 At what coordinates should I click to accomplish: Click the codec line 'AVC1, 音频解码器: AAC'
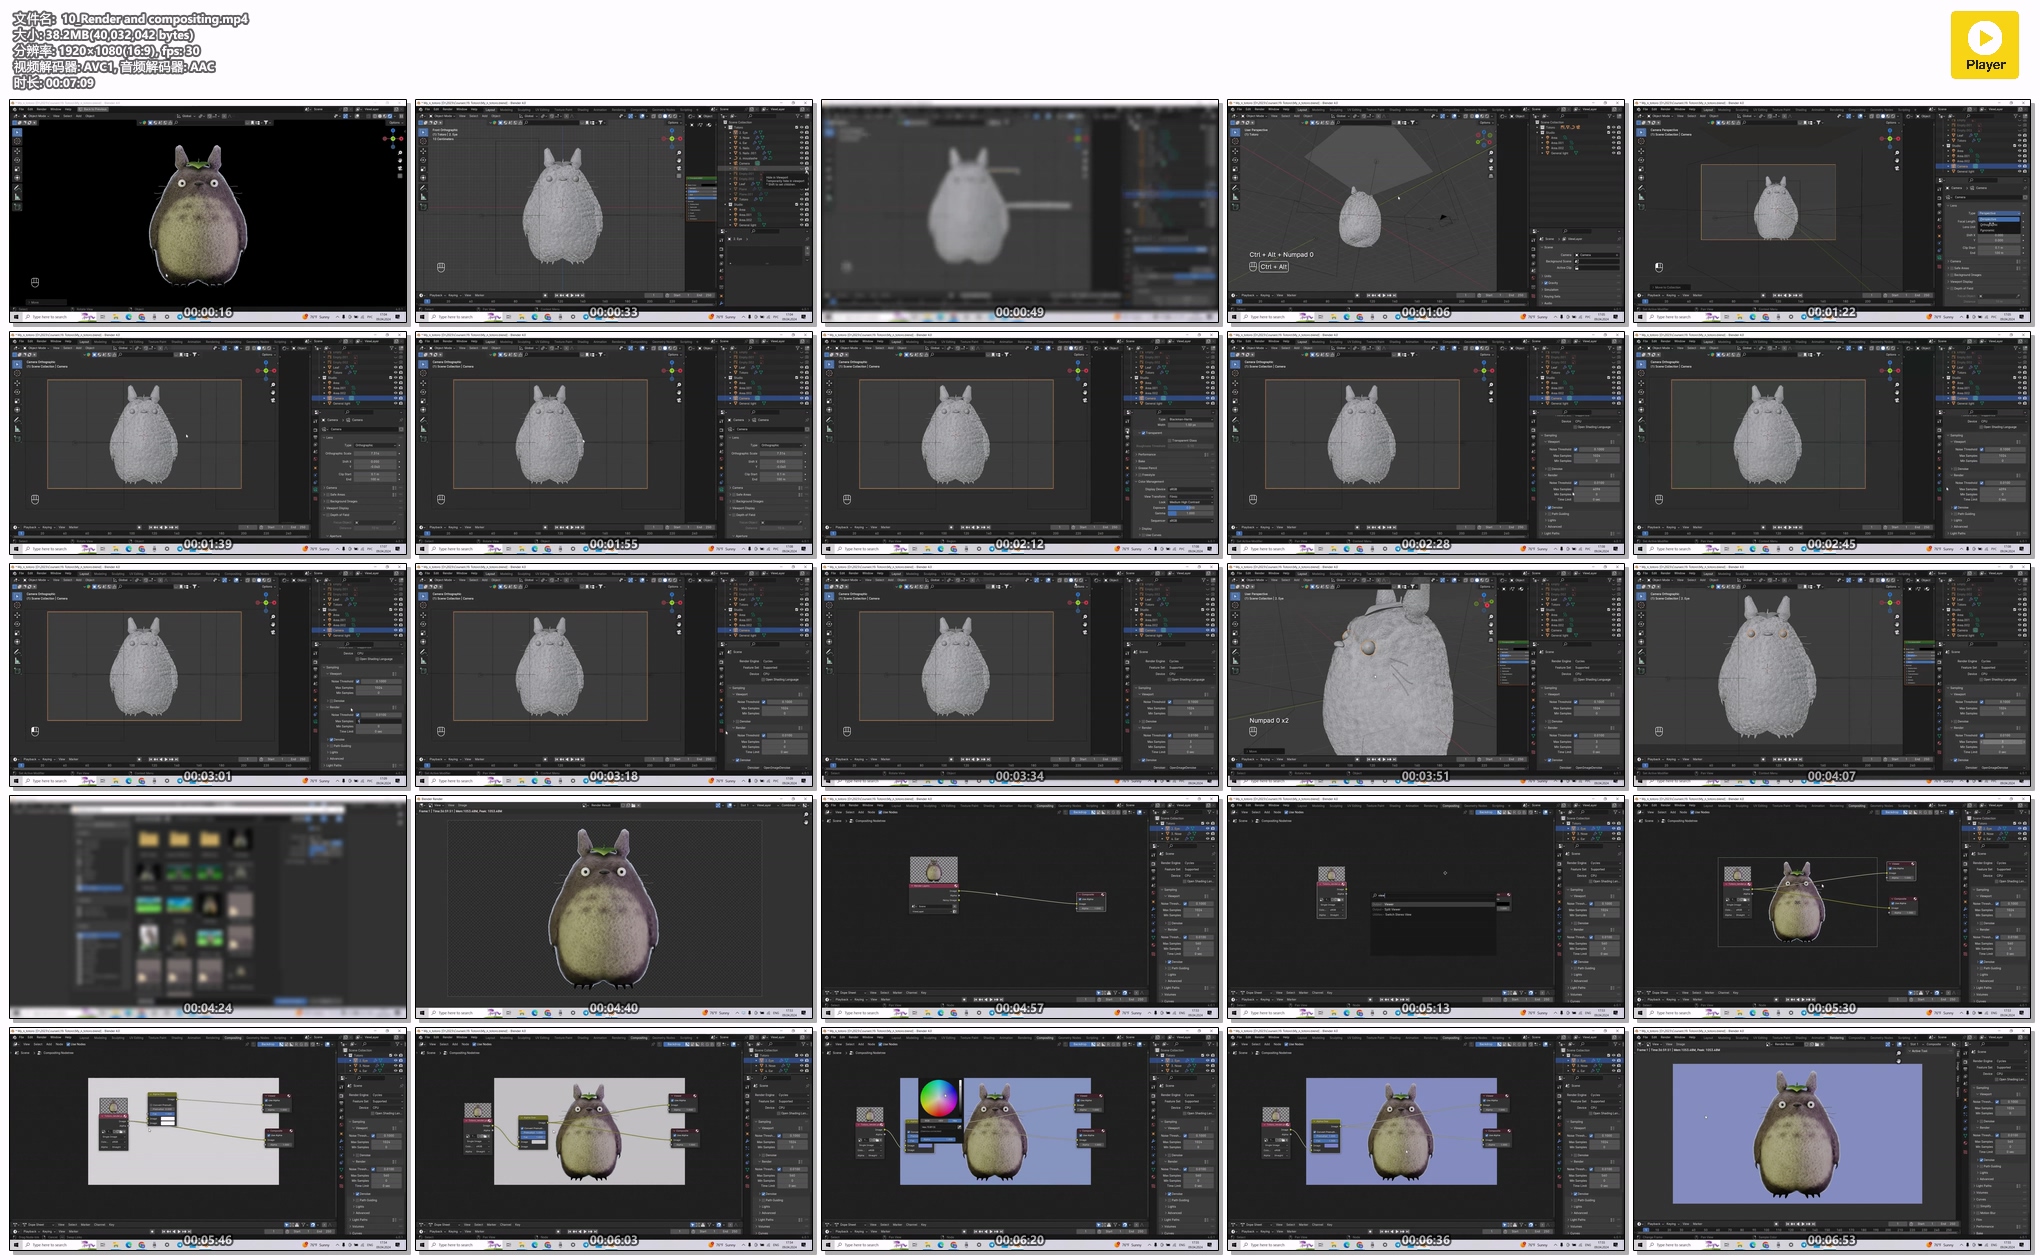tap(149, 67)
